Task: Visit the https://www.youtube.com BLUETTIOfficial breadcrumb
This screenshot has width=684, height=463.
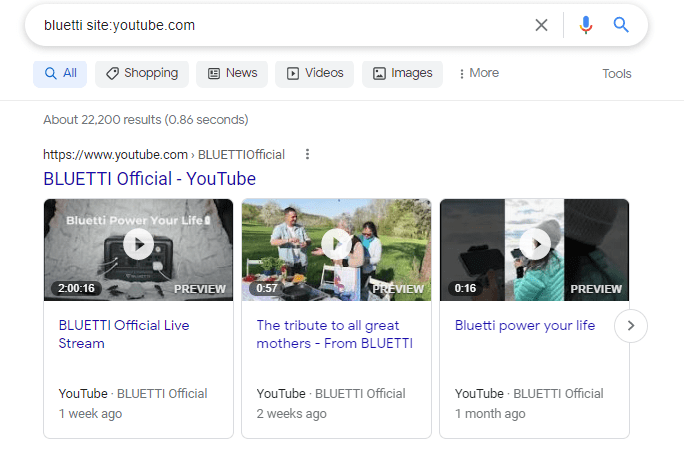Action: pos(164,154)
